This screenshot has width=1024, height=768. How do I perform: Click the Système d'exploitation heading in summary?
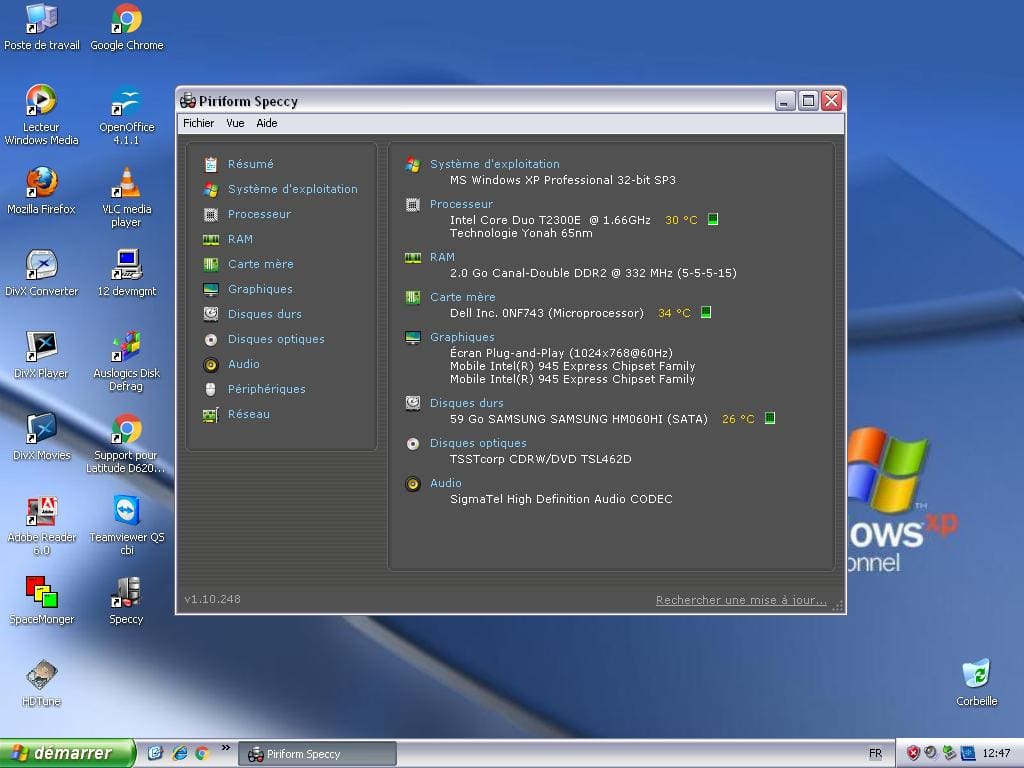(x=494, y=164)
